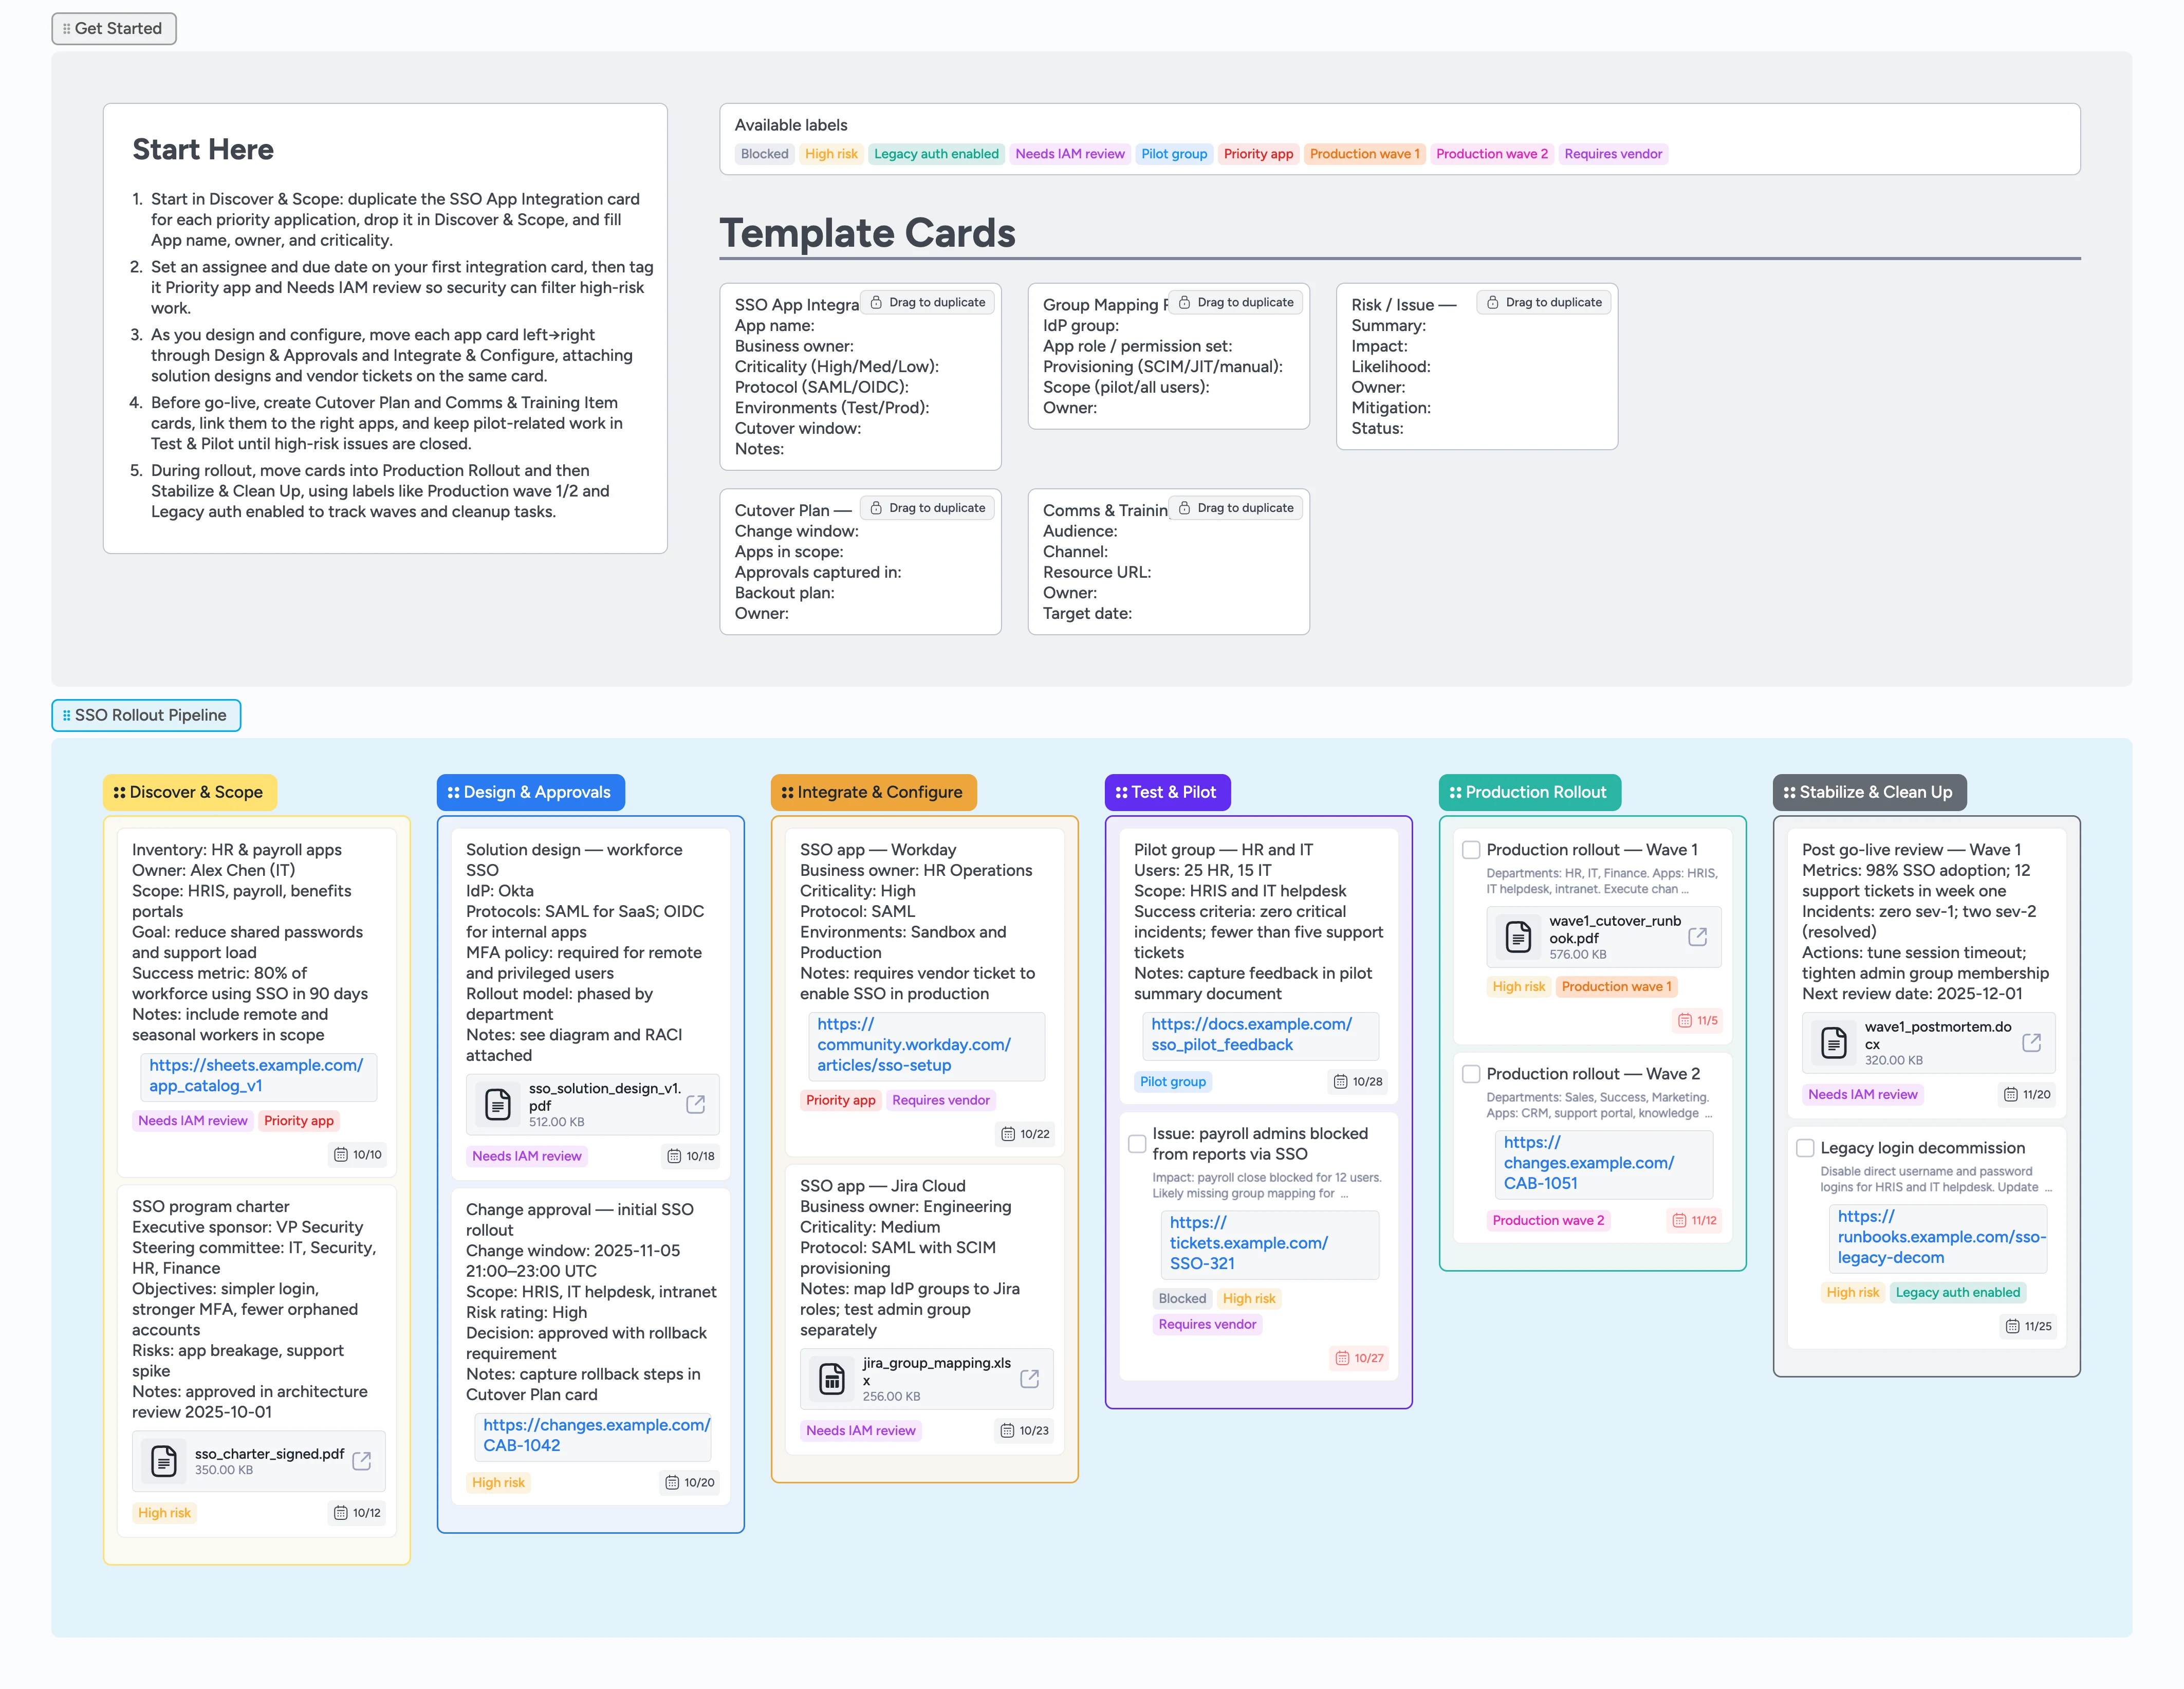This screenshot has width=2184, height=1689.
Task: Click the Test & Pilot column header
Action: click(x=1168, y=792)
